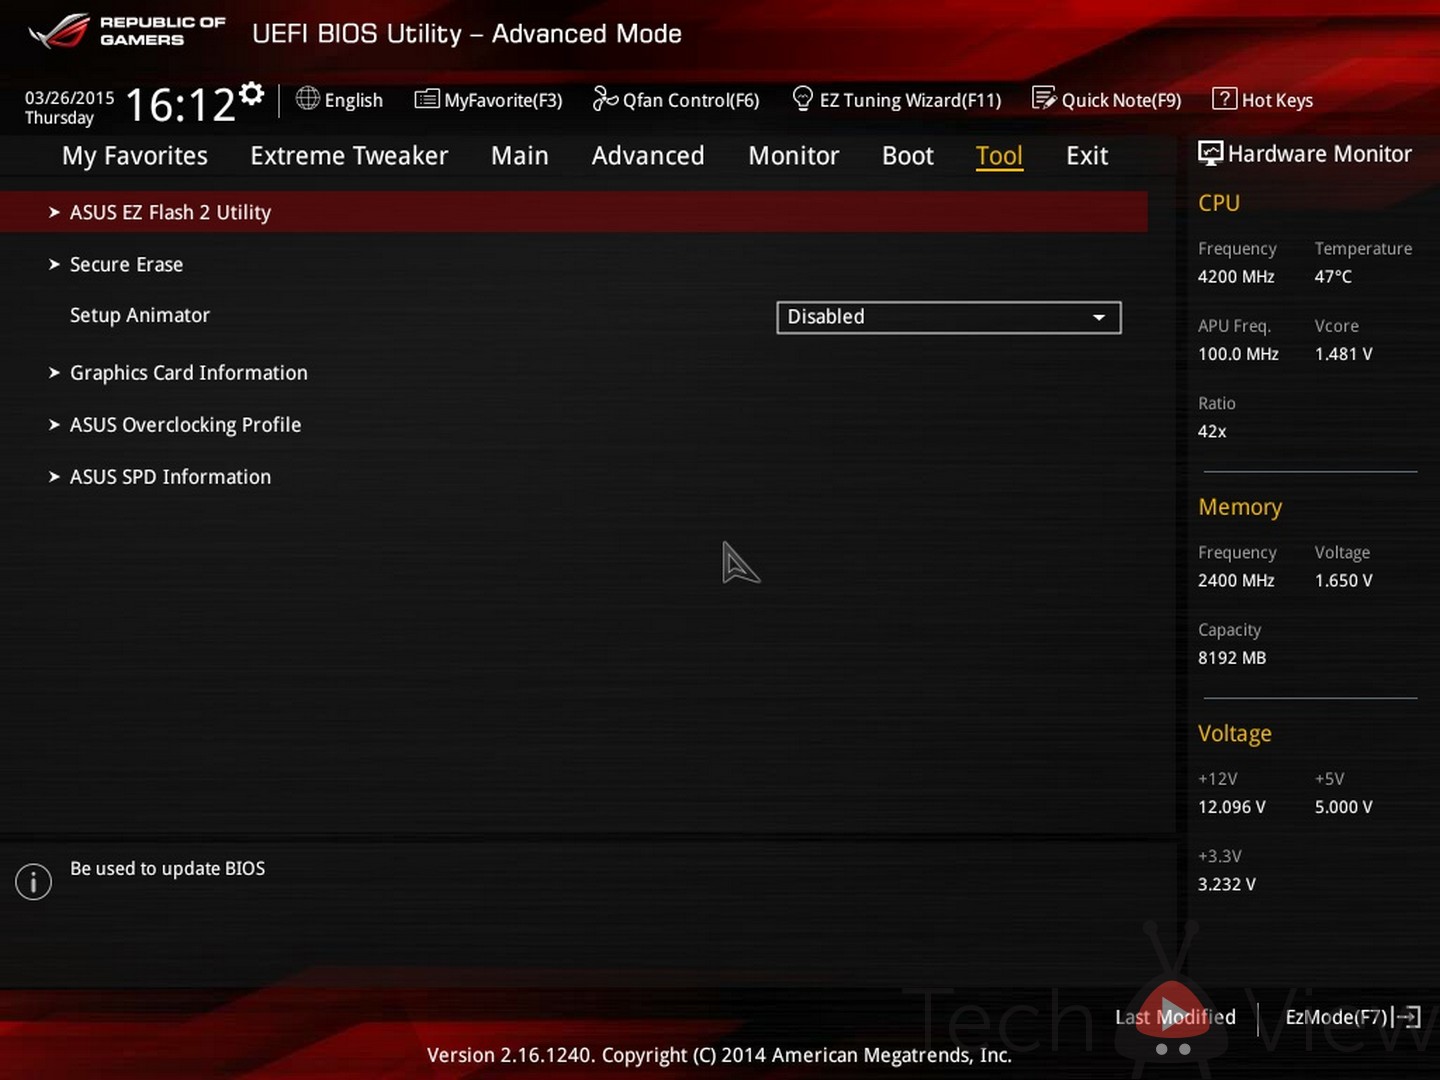Go to the Advanced tab
Screen dimensions: 1440x1080
(648, 156)
